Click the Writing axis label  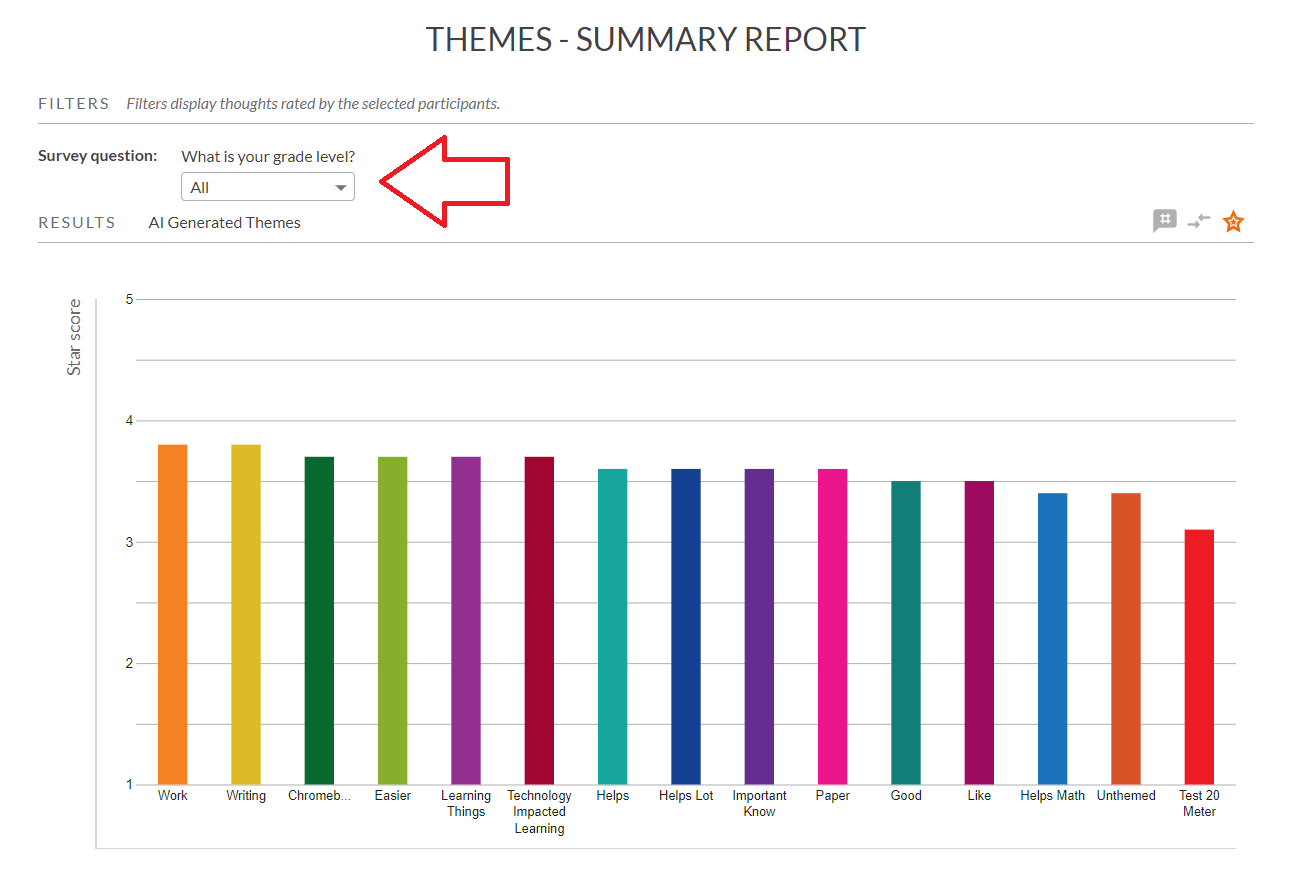pyautogui.click(x=246, y=796)
